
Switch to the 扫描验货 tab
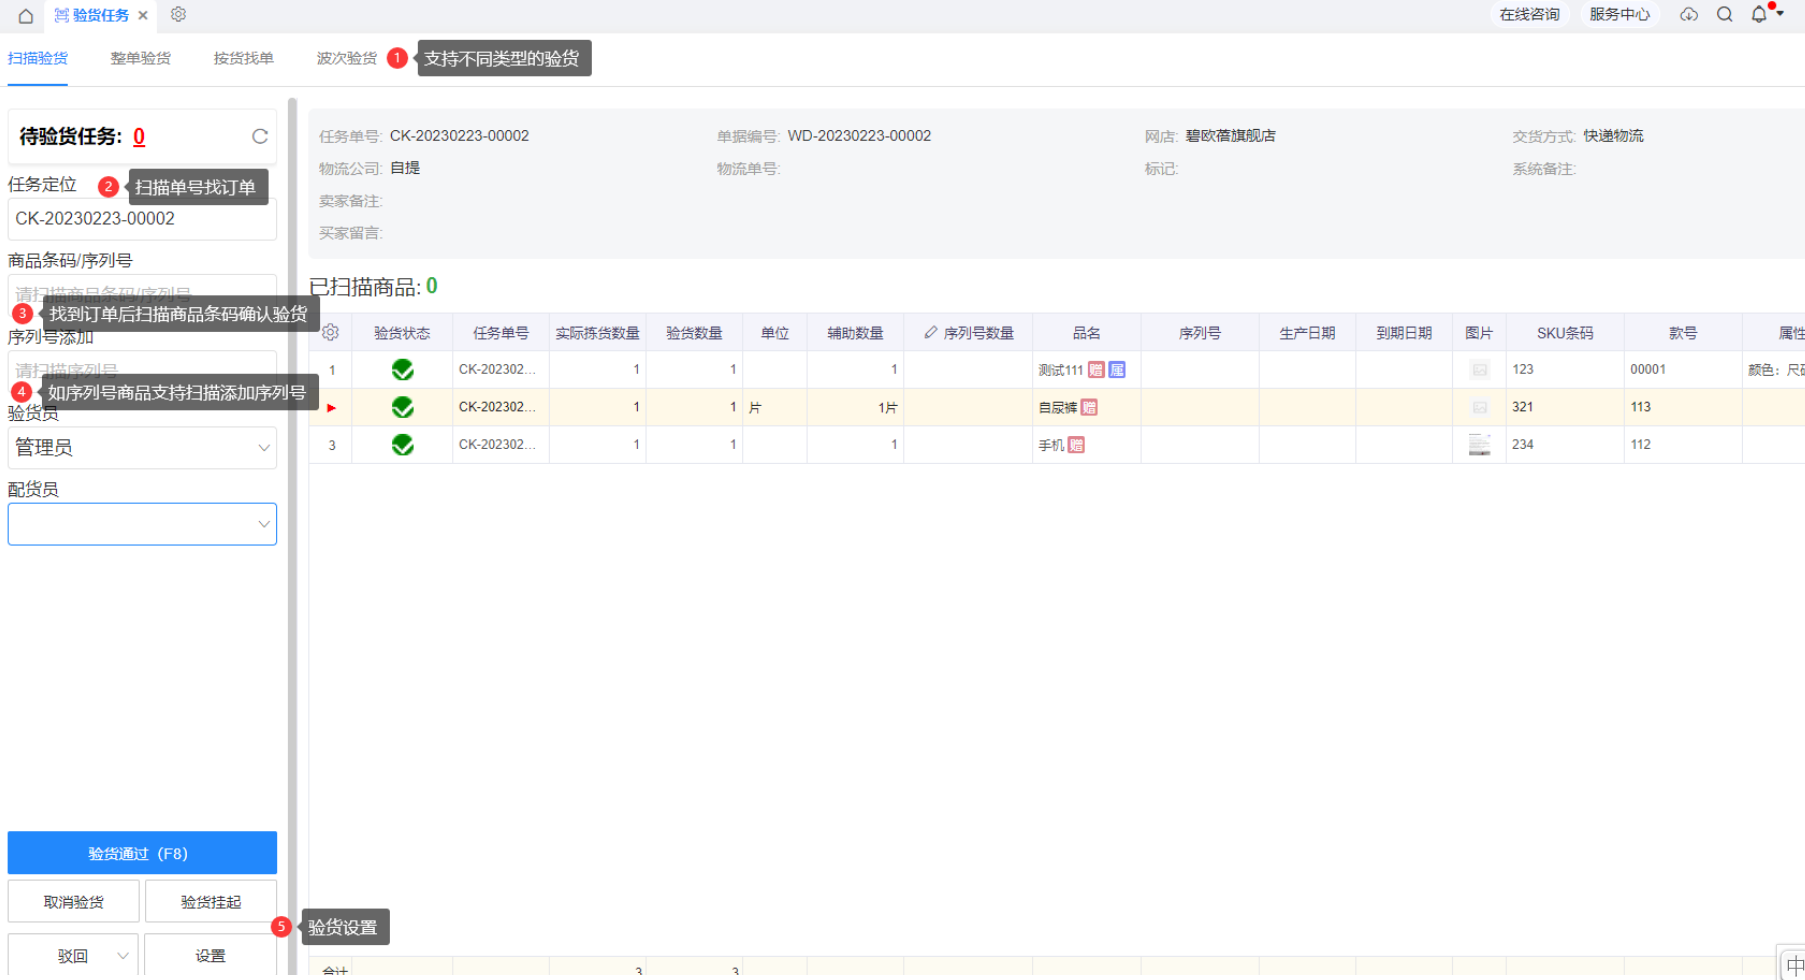pyautogui.click(x=38, y=58)
